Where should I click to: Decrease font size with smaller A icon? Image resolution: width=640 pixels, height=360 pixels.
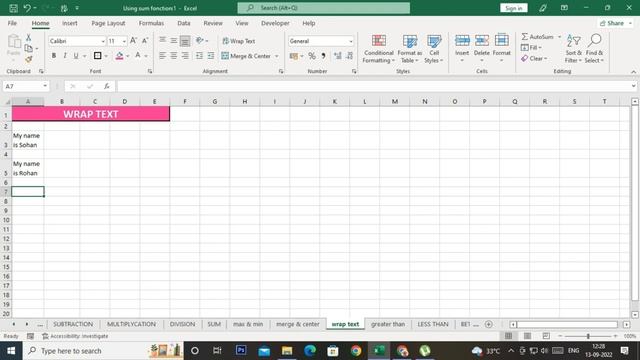(x=145, y=41)
